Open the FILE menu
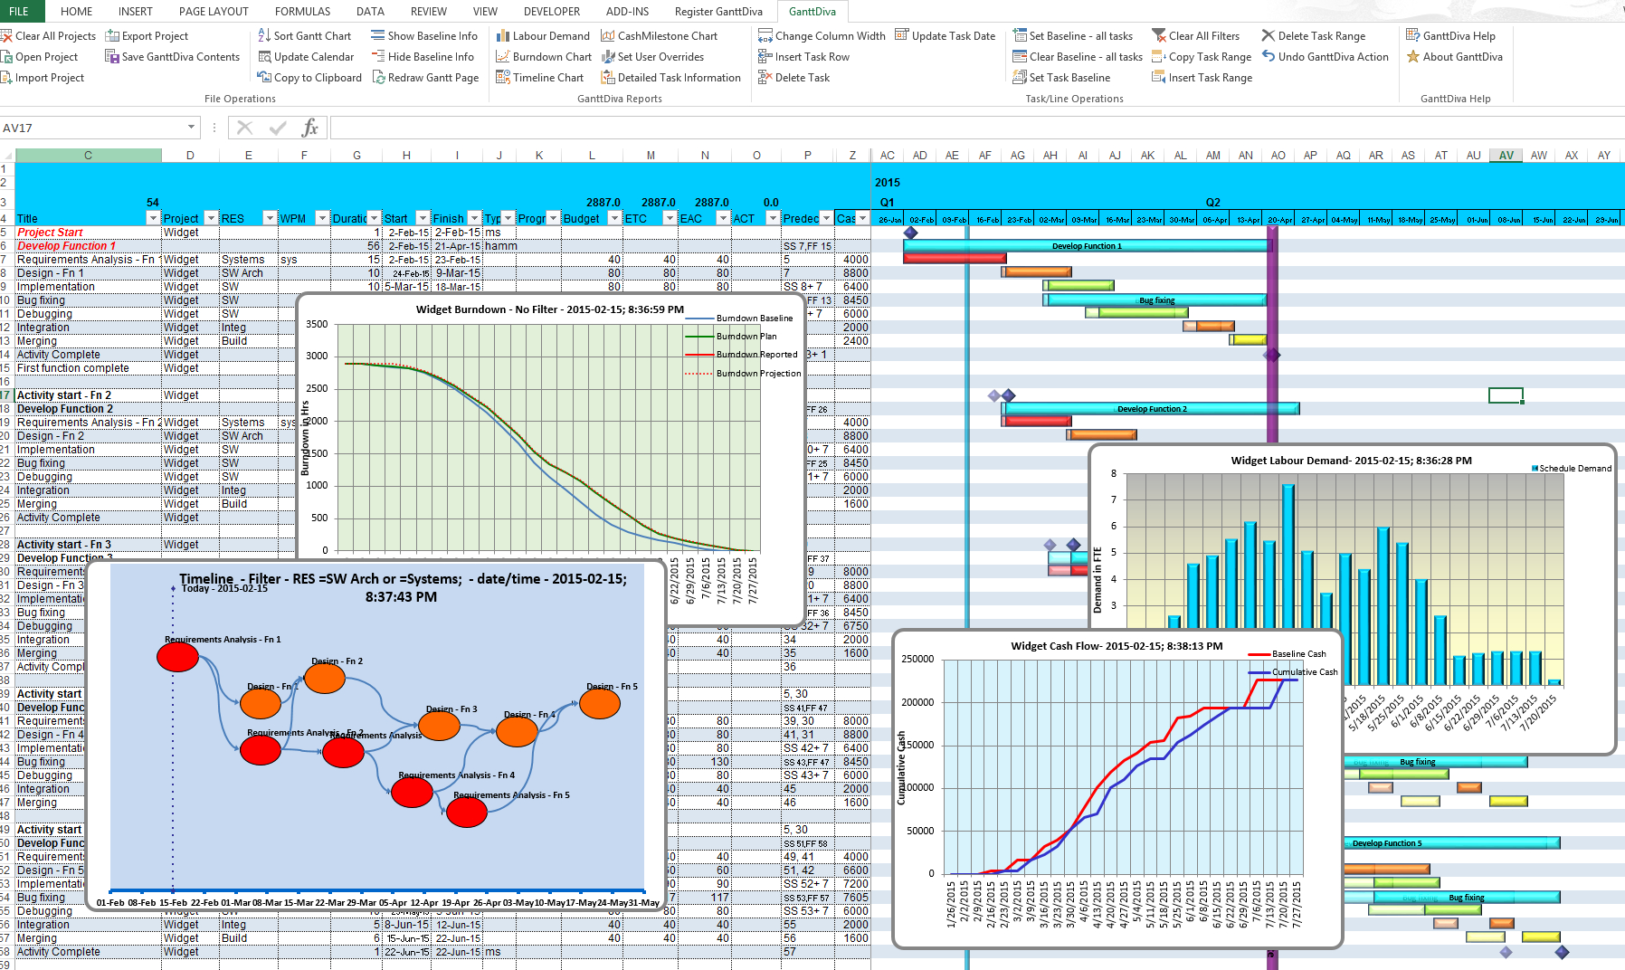Image resolution: width=1625 pixels, height=970 pixels. [x=19, y=11]
